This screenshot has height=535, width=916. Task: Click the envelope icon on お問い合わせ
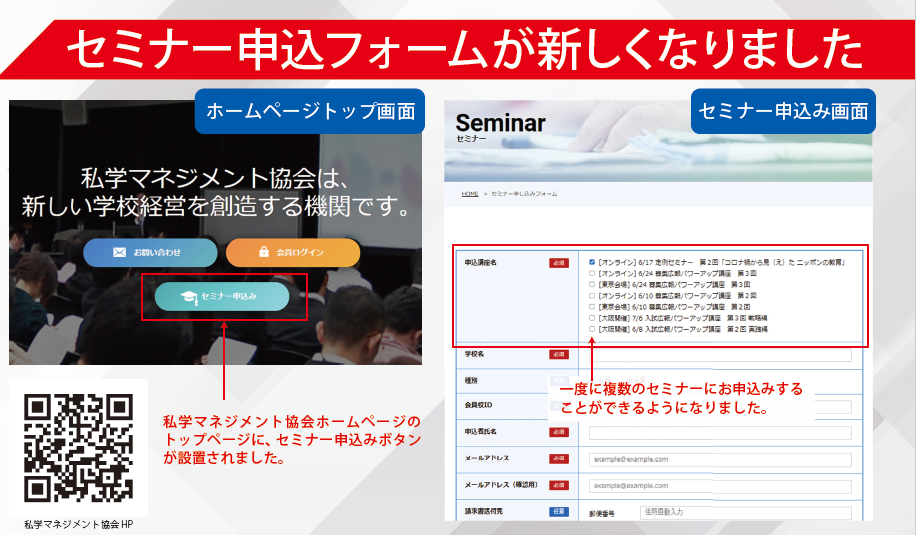point(120,253)
